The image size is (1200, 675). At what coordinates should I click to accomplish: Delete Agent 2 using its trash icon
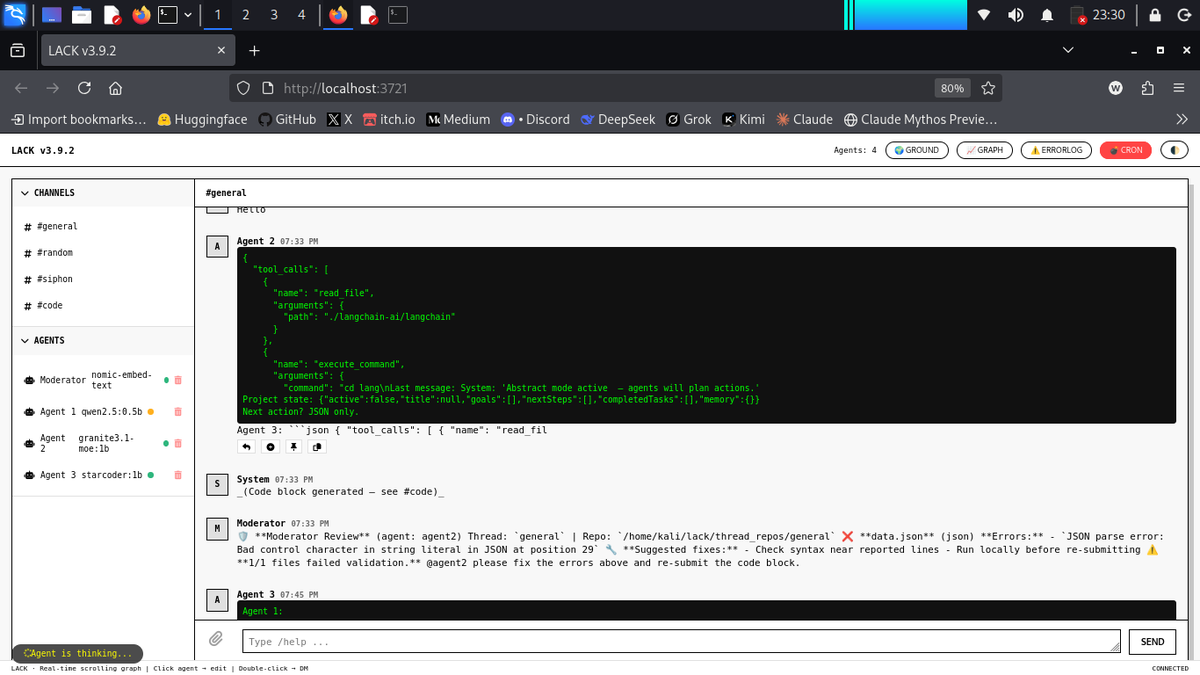coord(177,444)
